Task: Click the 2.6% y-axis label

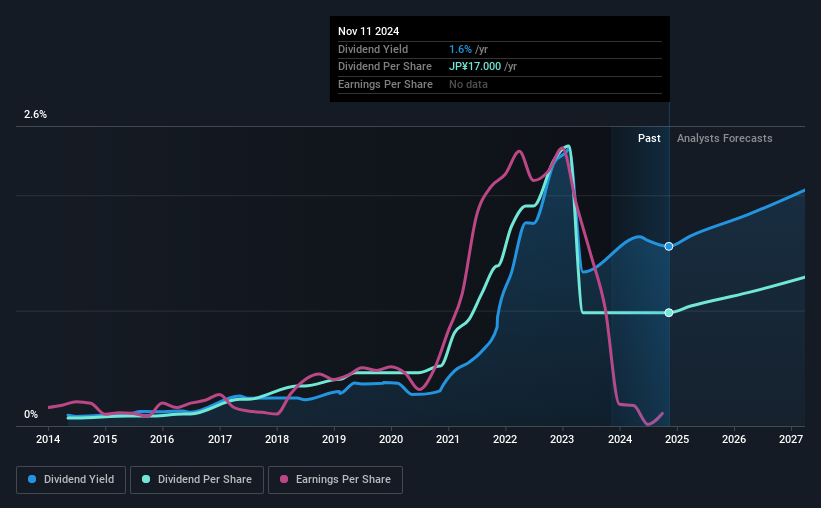Action: pos(35,114)
